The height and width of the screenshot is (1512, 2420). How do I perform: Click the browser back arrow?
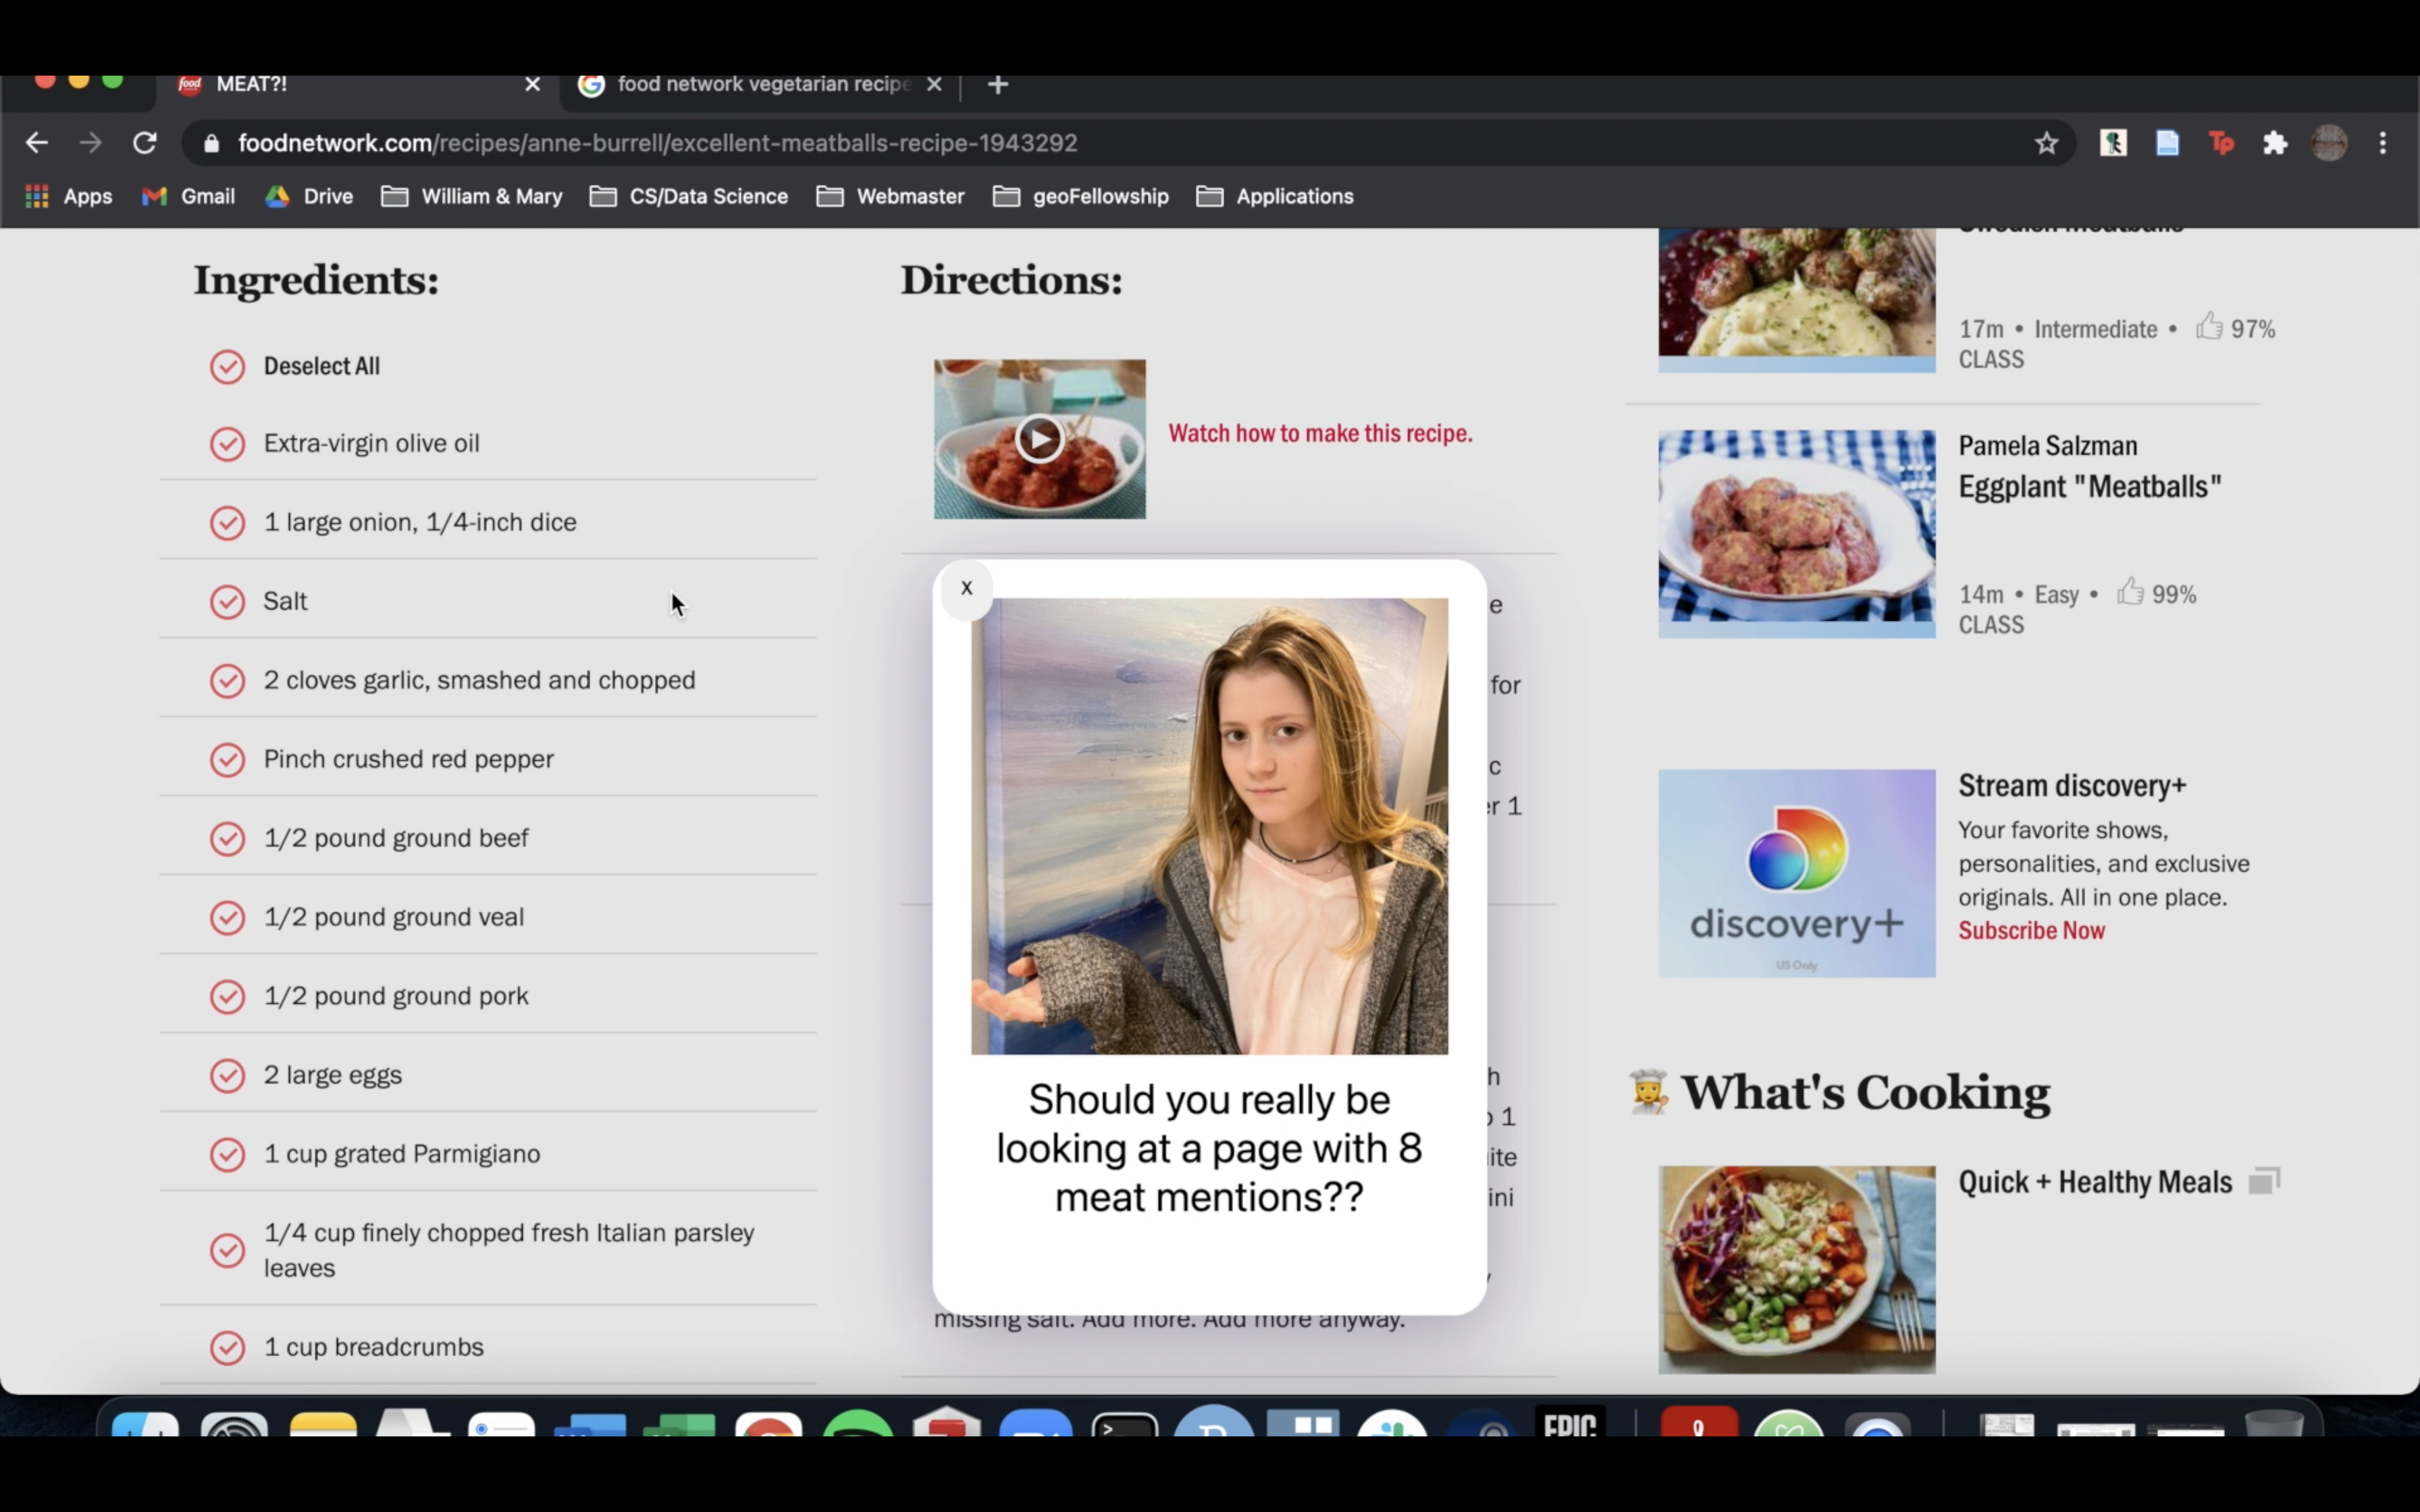click(x=37, y=143)
